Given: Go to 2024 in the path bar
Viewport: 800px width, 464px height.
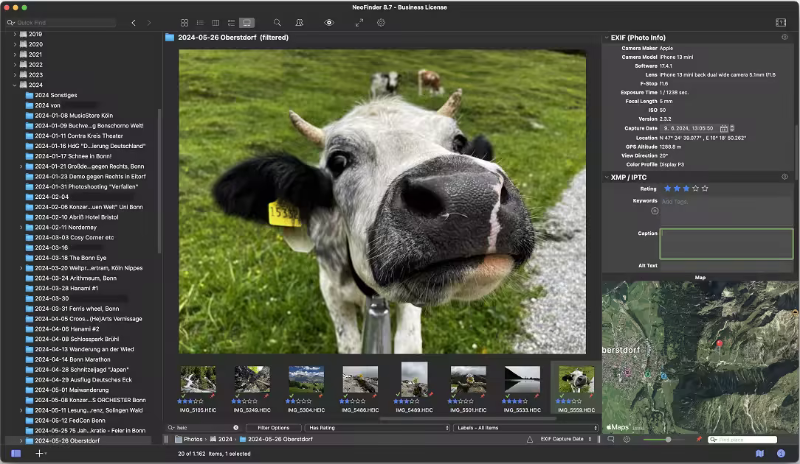Looking at the screenshot, I should point(221,439).
